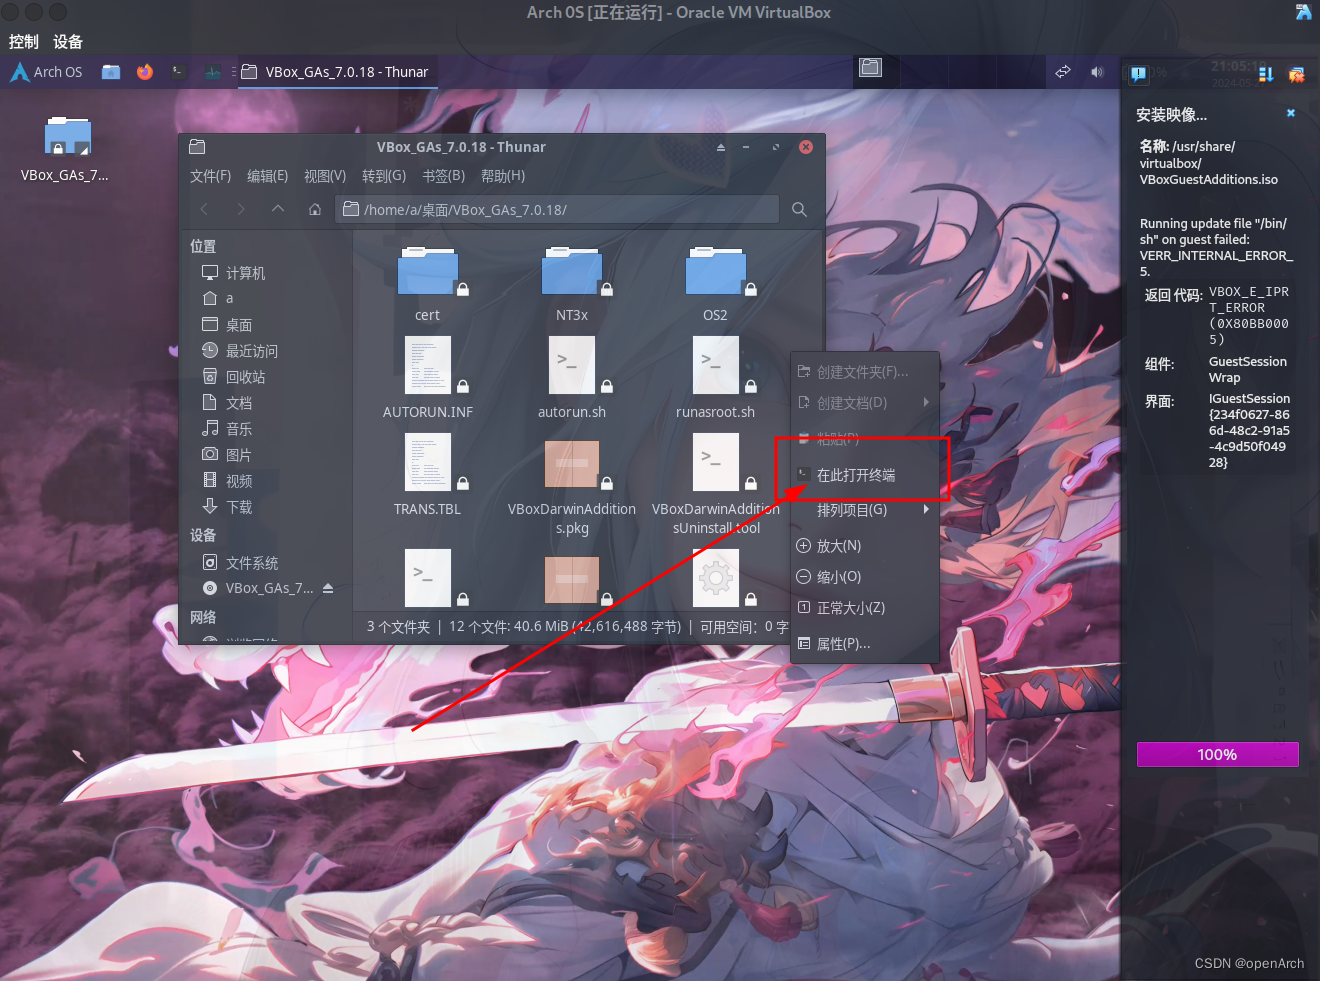Select the VBox_GAs_7.0.18 - Thunar taskbar entry
This screenshot has height=981, width=1320.
[336, 72]
